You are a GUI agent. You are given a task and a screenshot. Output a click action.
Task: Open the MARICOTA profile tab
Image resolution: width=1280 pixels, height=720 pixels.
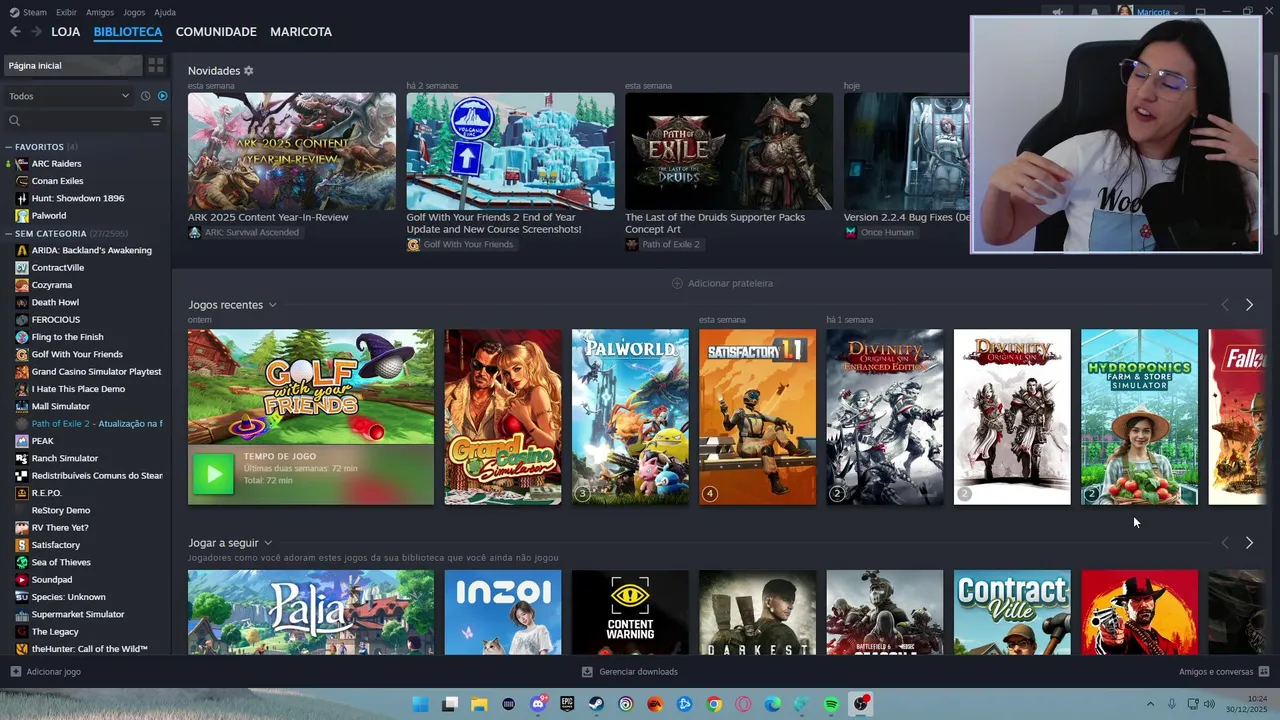click(x=301, y=32)
